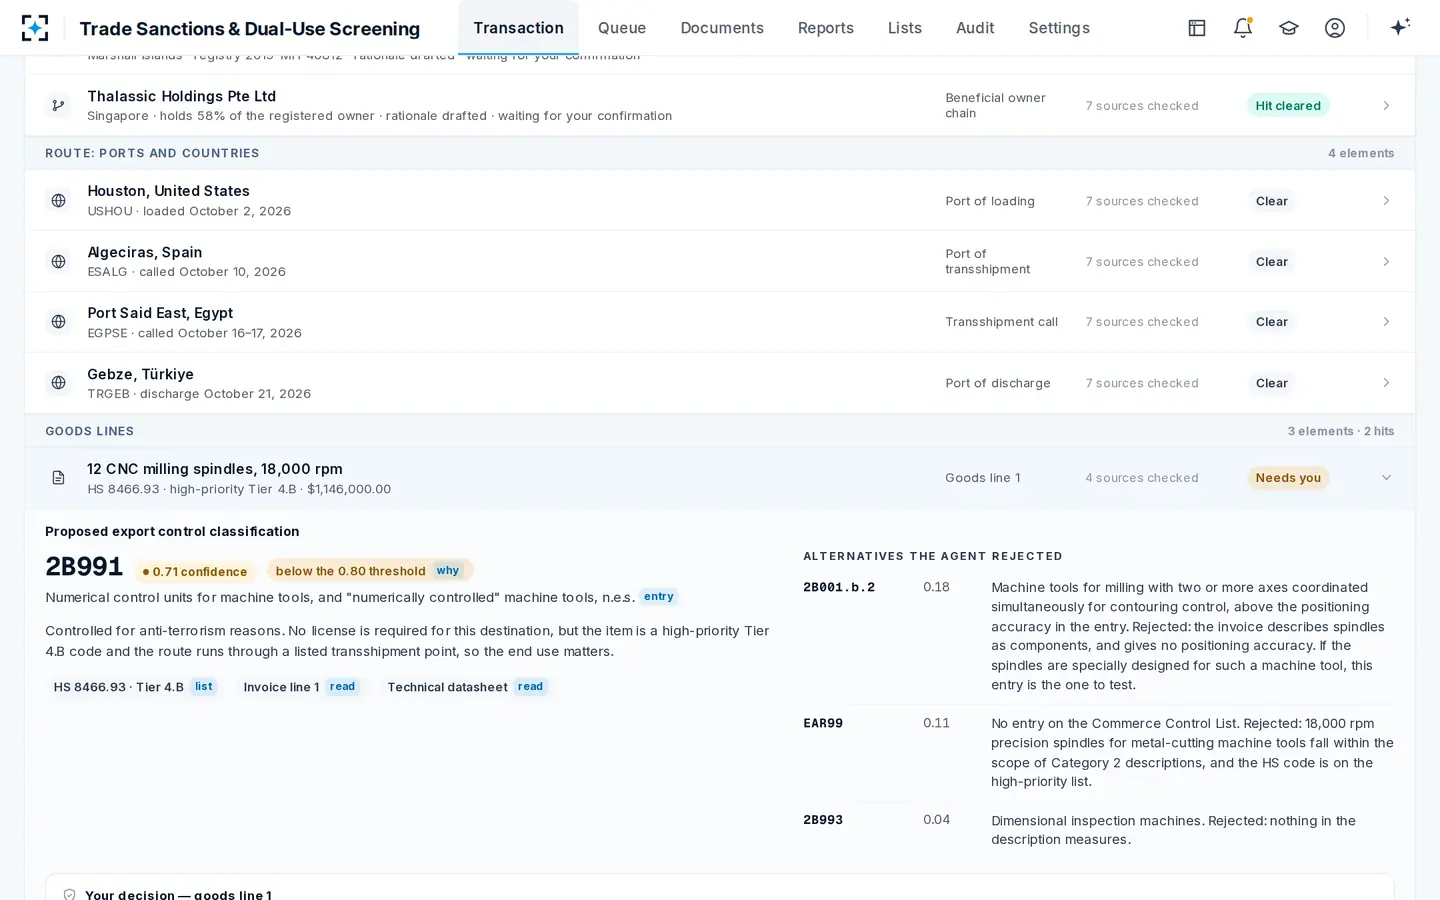The image size is (1440, 900).
Task: Collapse the Goods line 1 row chevron
Action: pos(1386,478)
